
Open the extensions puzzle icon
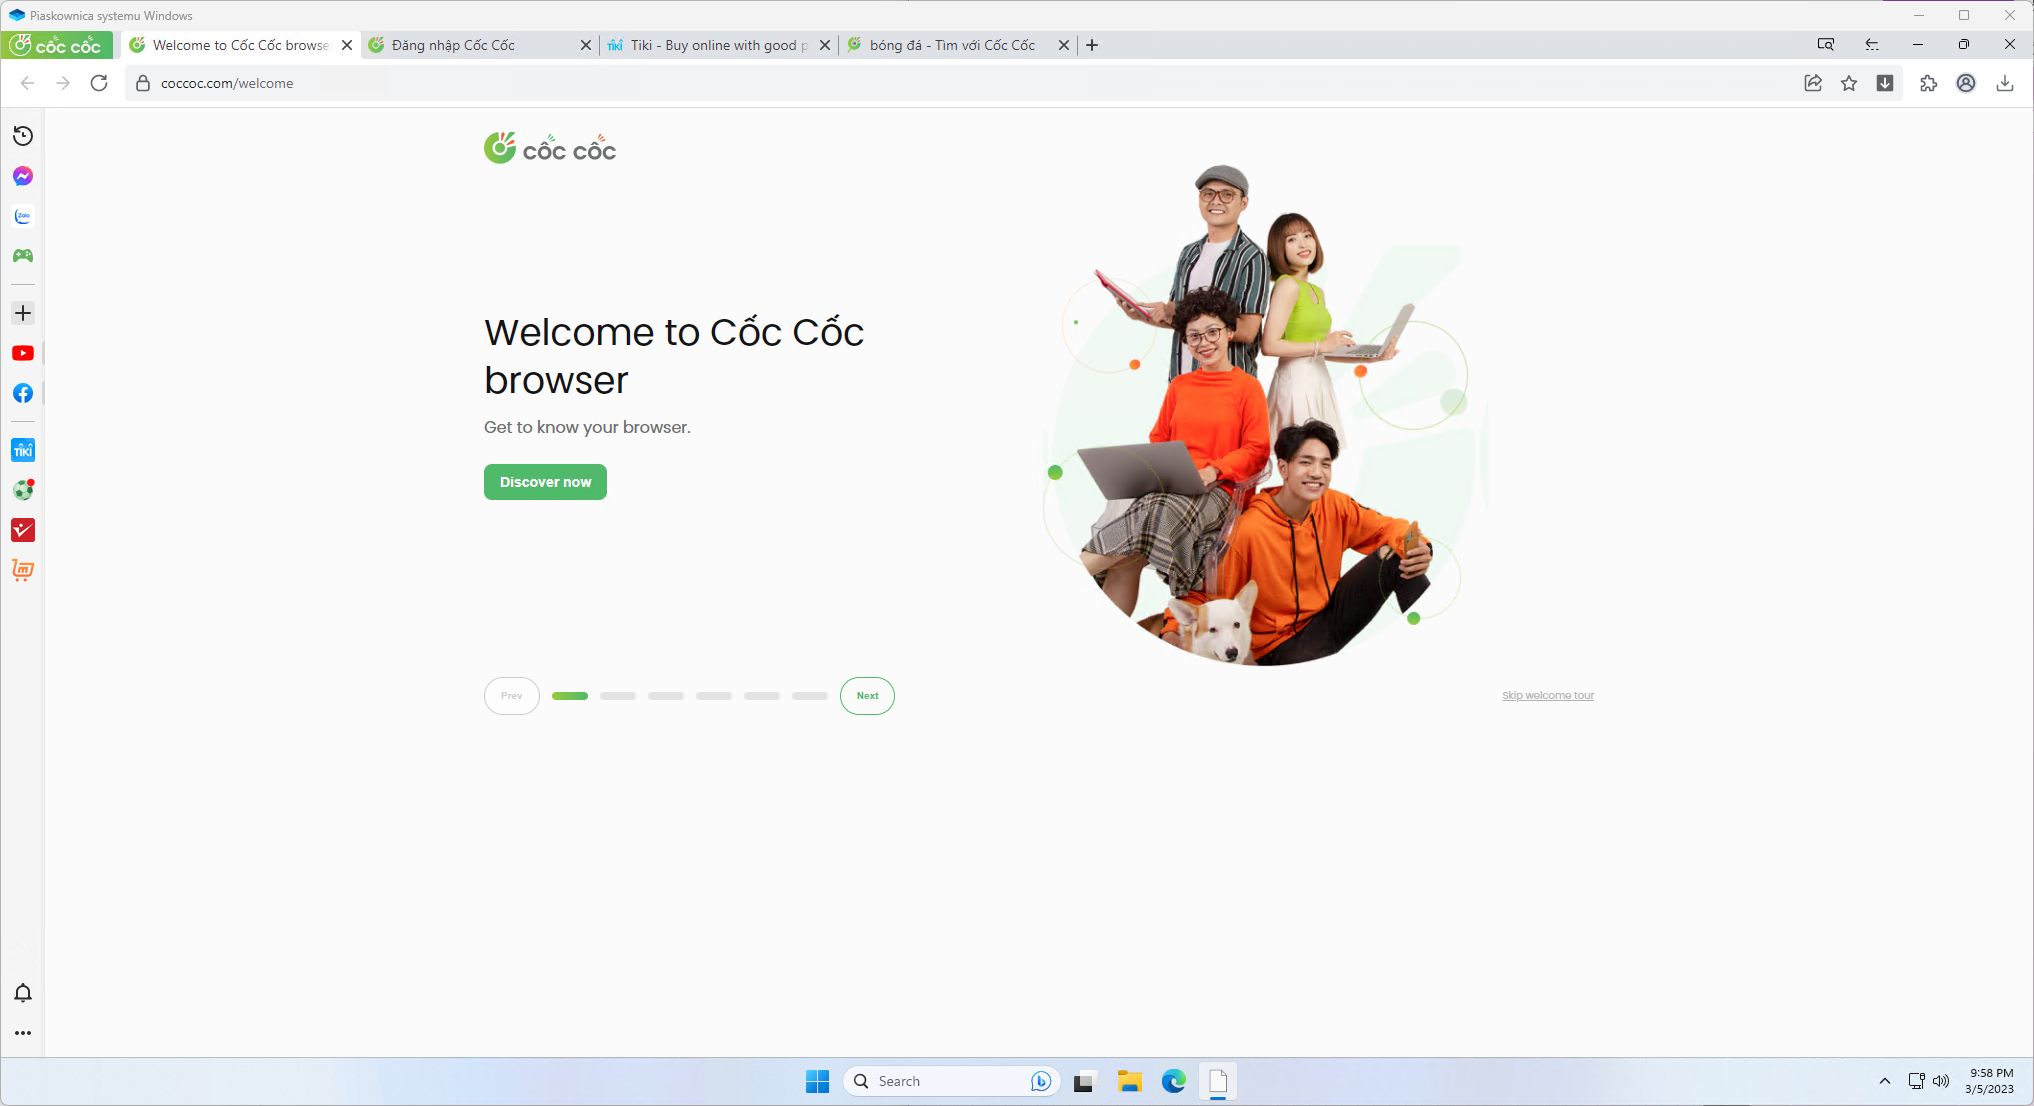(1928, 83)
